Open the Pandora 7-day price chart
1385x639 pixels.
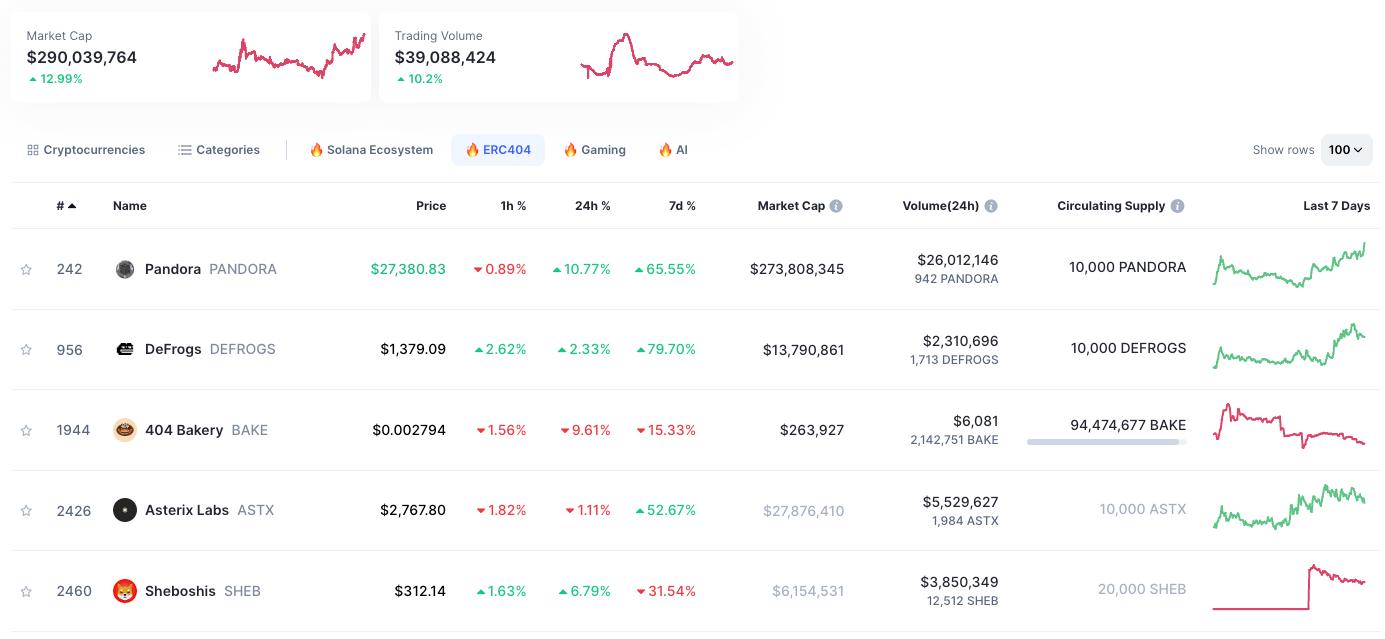(1289, 268)
